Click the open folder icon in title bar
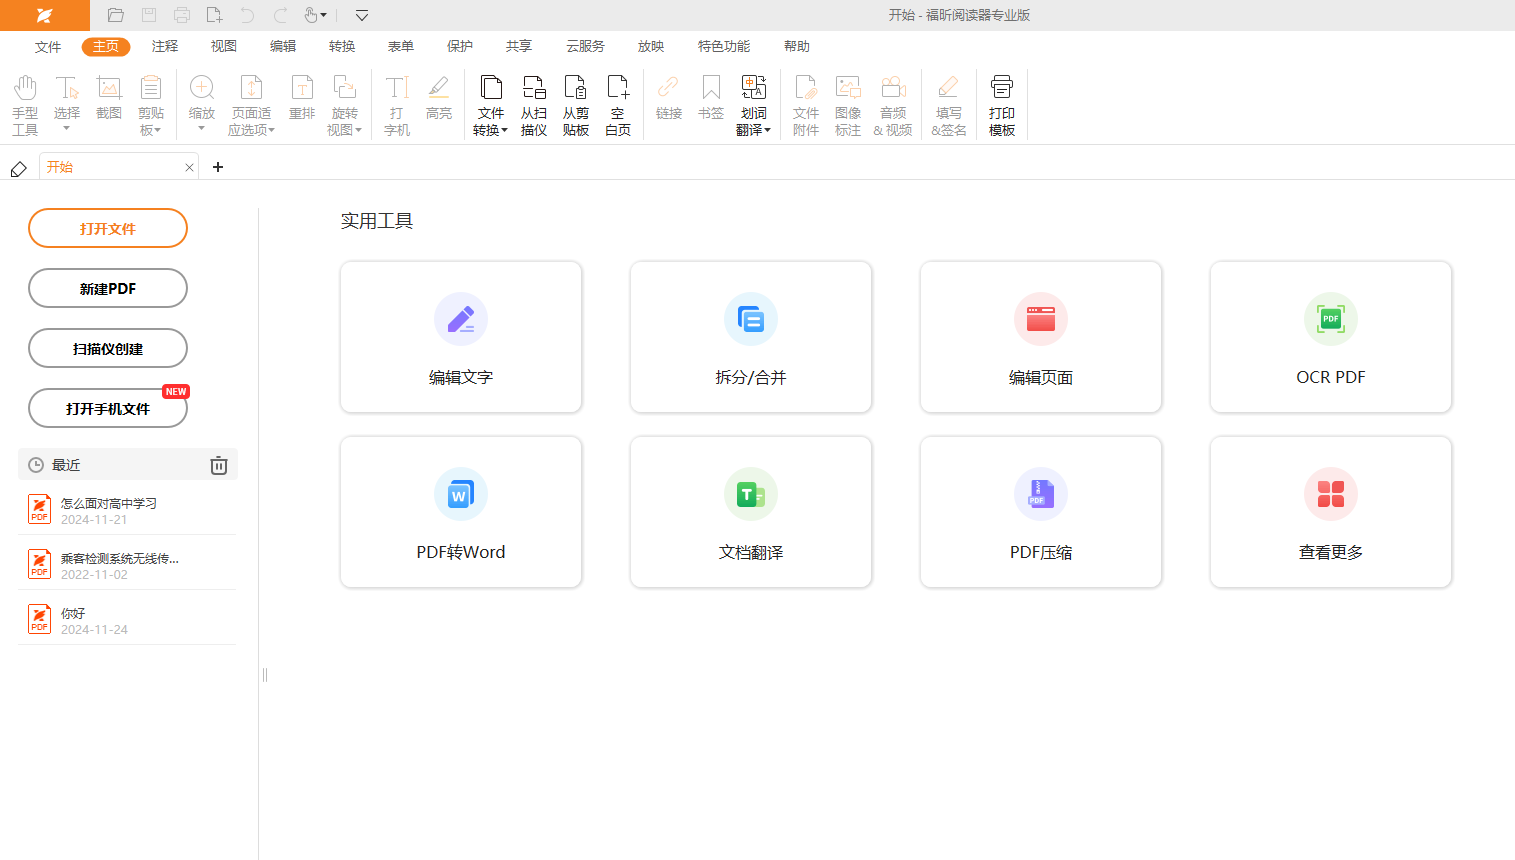This screenshot has height=860, width=1515. (116, 15)
